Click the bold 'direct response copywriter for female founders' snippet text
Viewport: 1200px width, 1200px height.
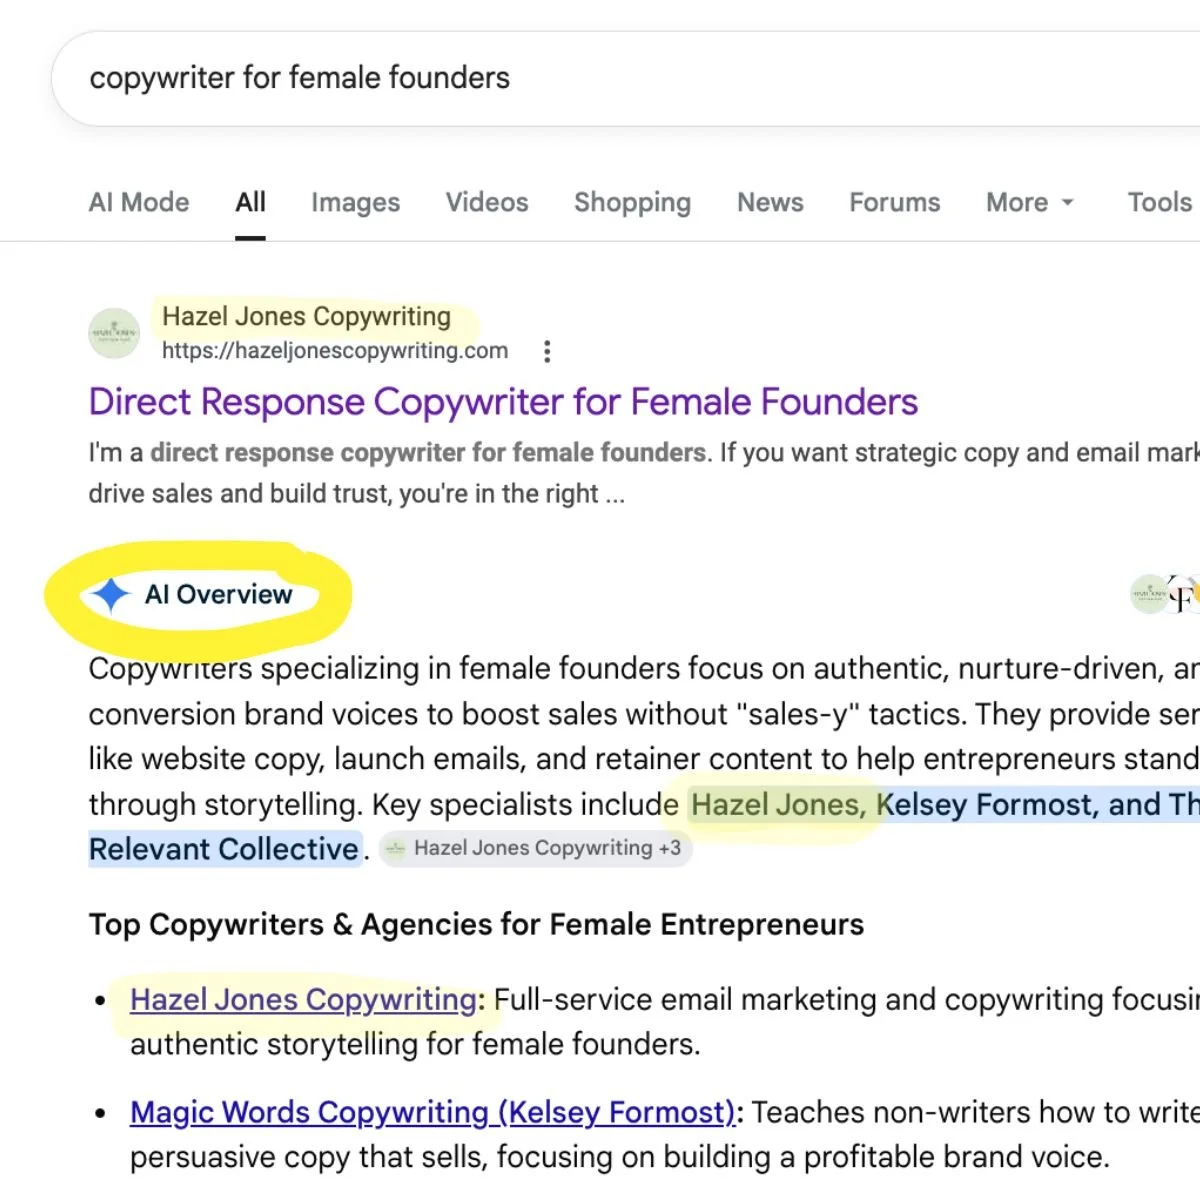428,453
